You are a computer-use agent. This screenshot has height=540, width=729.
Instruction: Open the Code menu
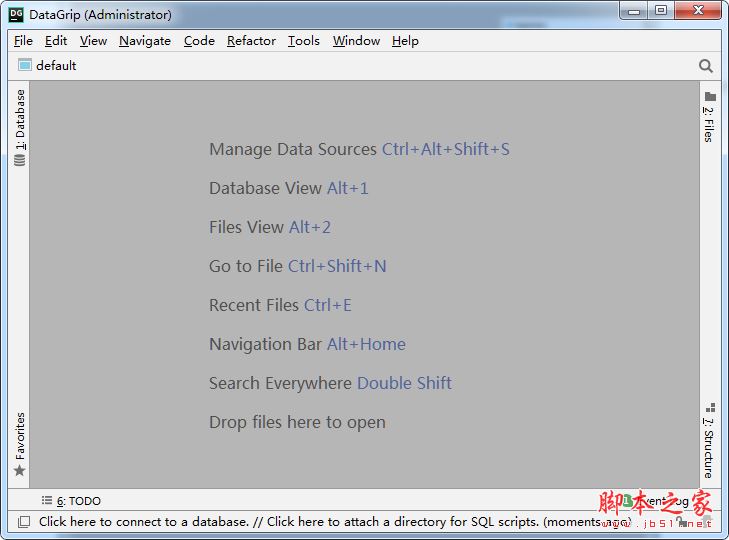(199, 41)
